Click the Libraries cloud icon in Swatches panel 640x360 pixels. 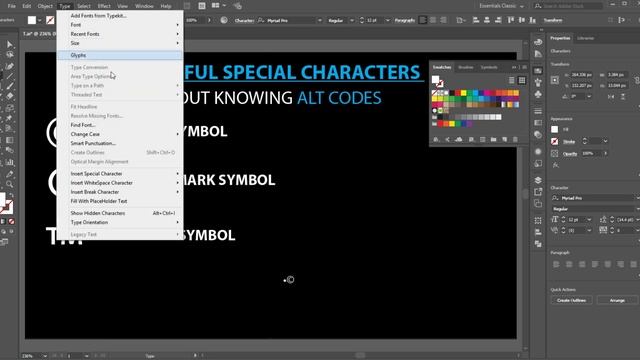458,140
